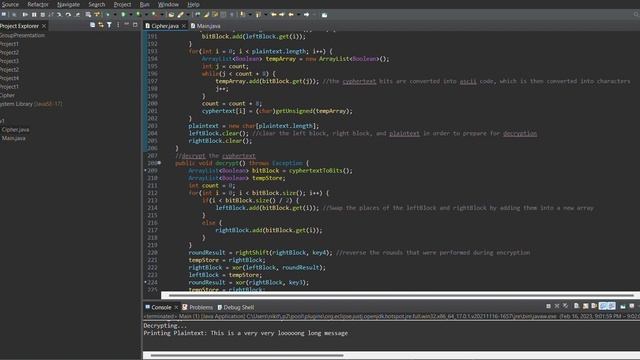Open the Source menu
Image resolution: width=640 pixels, height=360 pixels.
pyautogui.click(x=10, y=4)
